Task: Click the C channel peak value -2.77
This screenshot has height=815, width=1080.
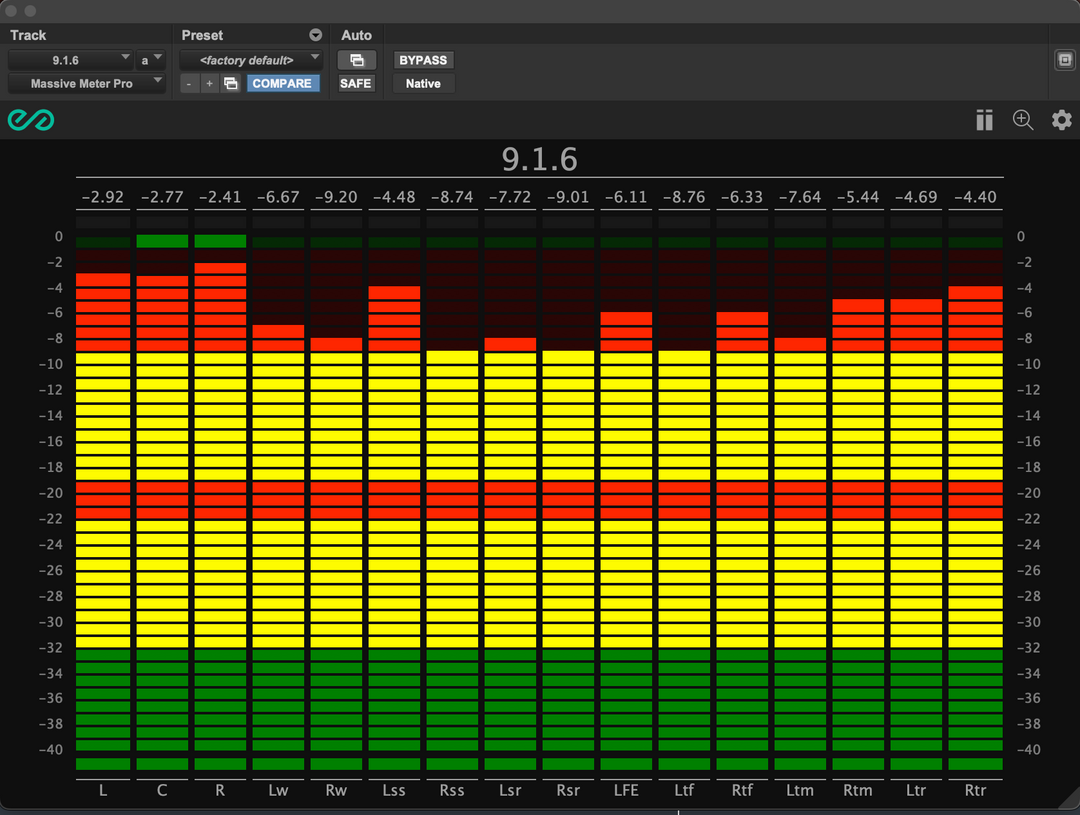Action: 162,197
